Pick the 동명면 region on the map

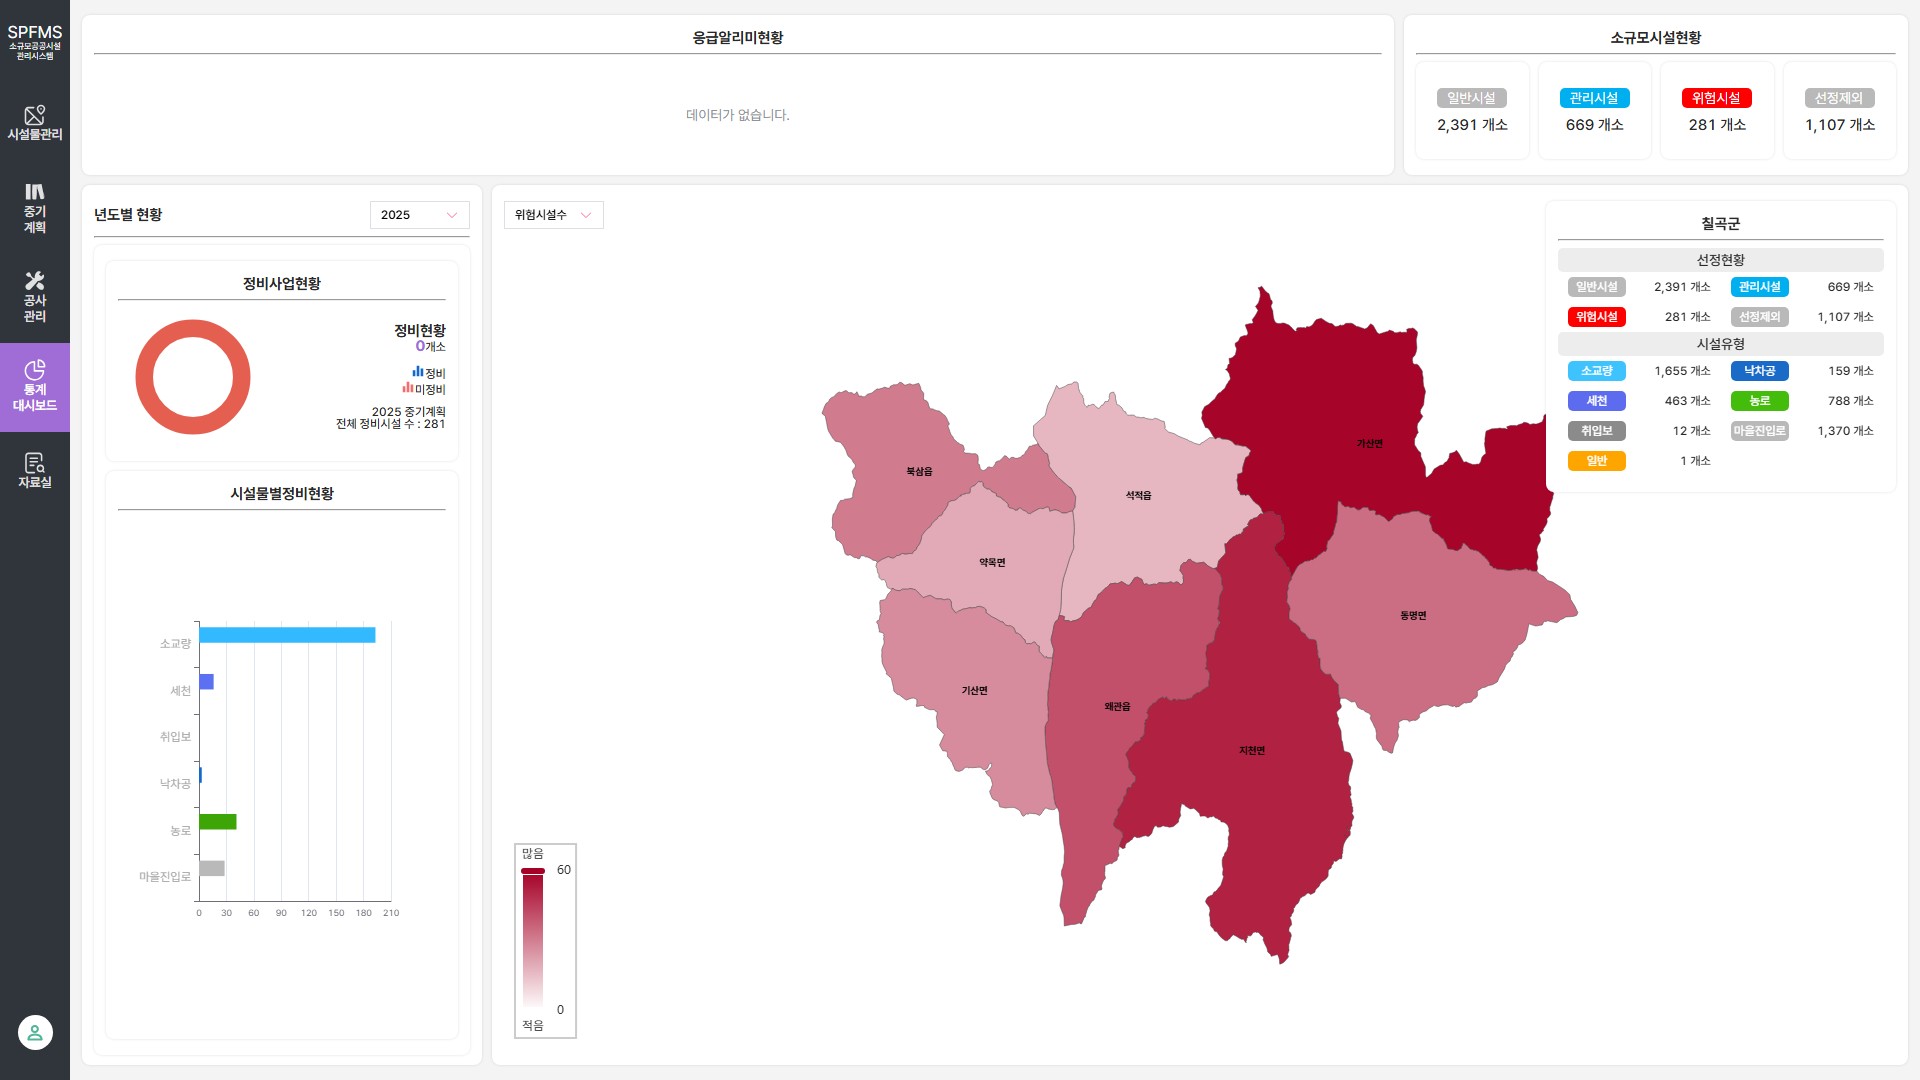(1415, 615)
